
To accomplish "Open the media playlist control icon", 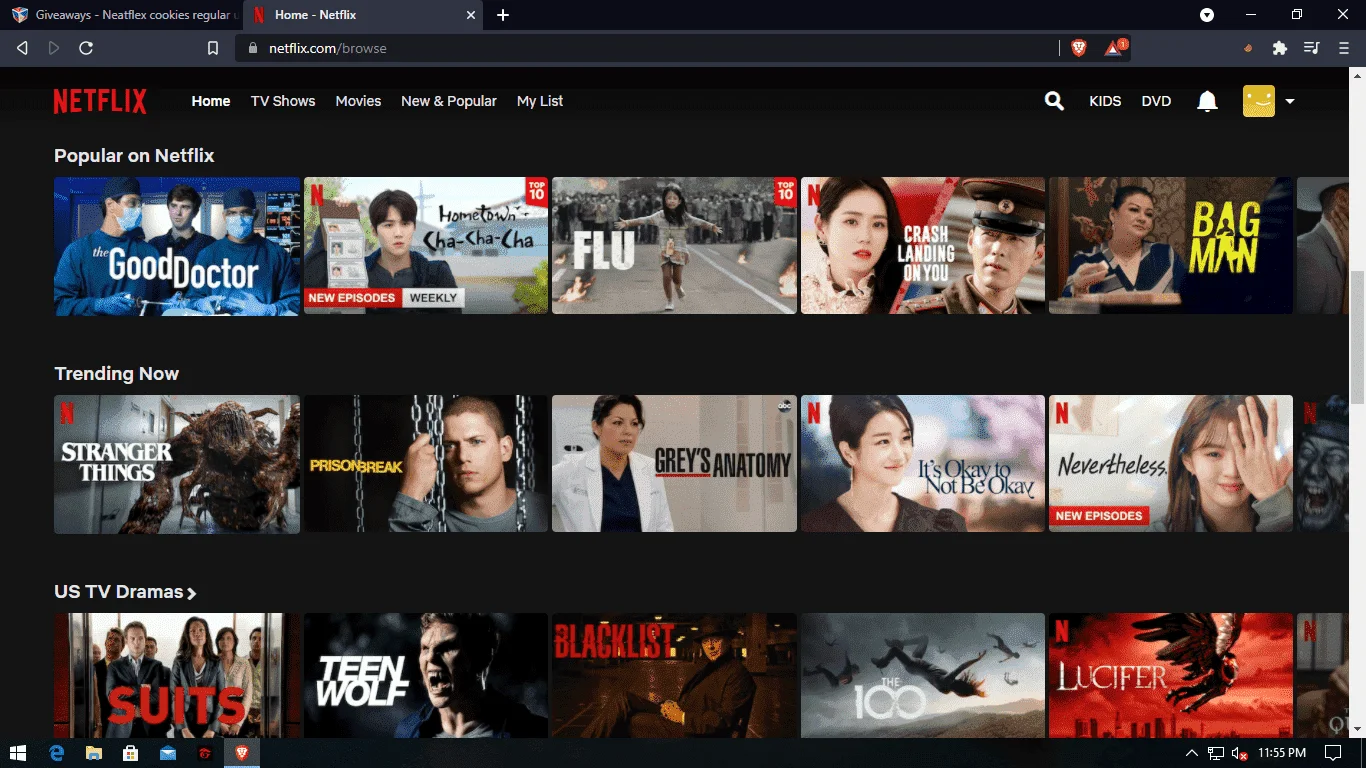I will 1312,48.
